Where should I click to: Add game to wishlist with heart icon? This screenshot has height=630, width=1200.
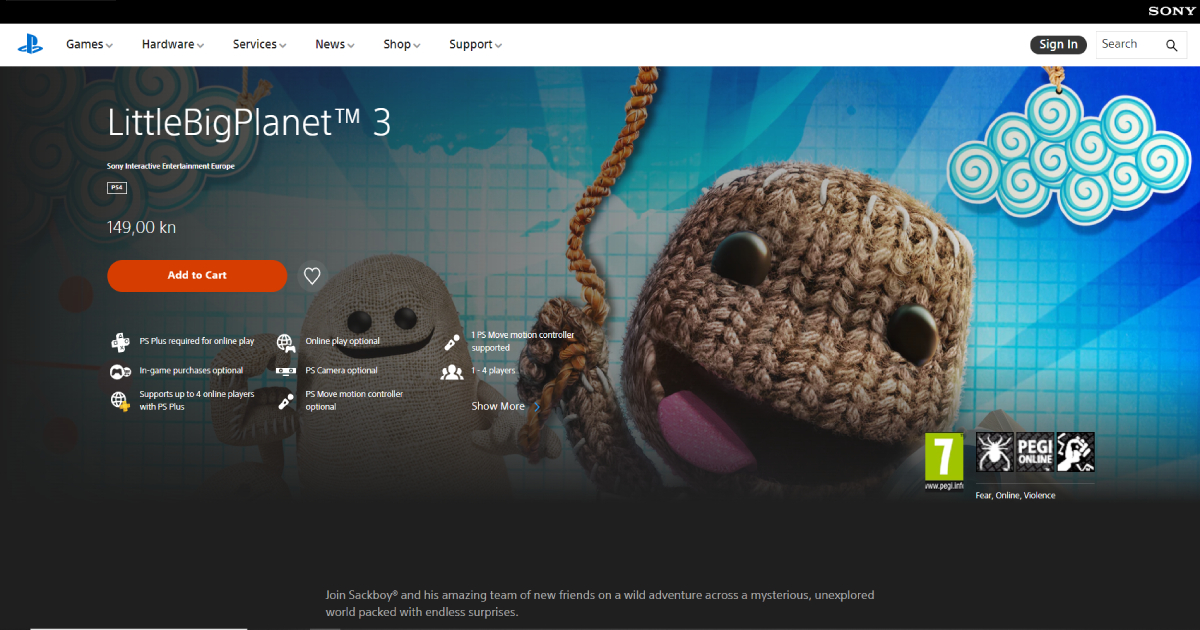(x=312, y=276)
